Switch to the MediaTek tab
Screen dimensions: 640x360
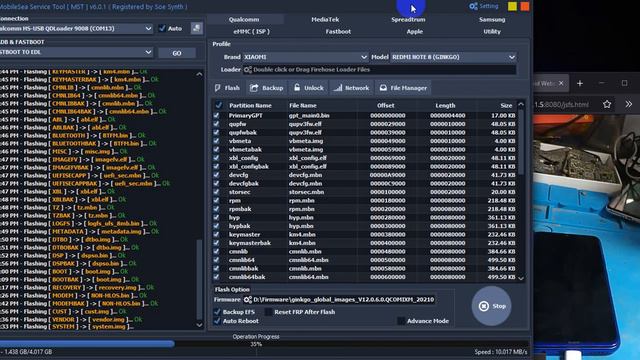pyautogui.click(x=325, y=19)
